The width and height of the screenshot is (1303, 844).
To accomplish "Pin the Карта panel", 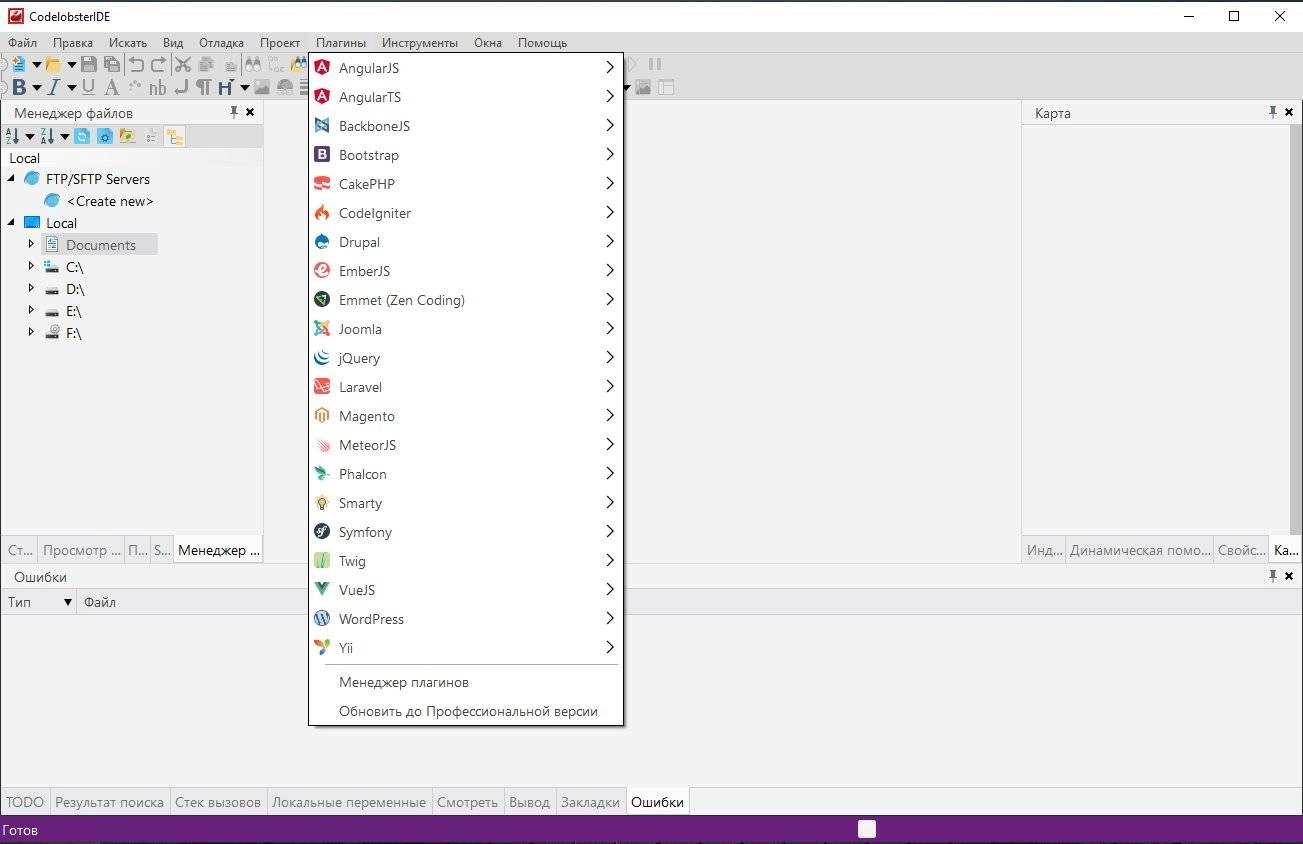I will tap(1273, 112).
